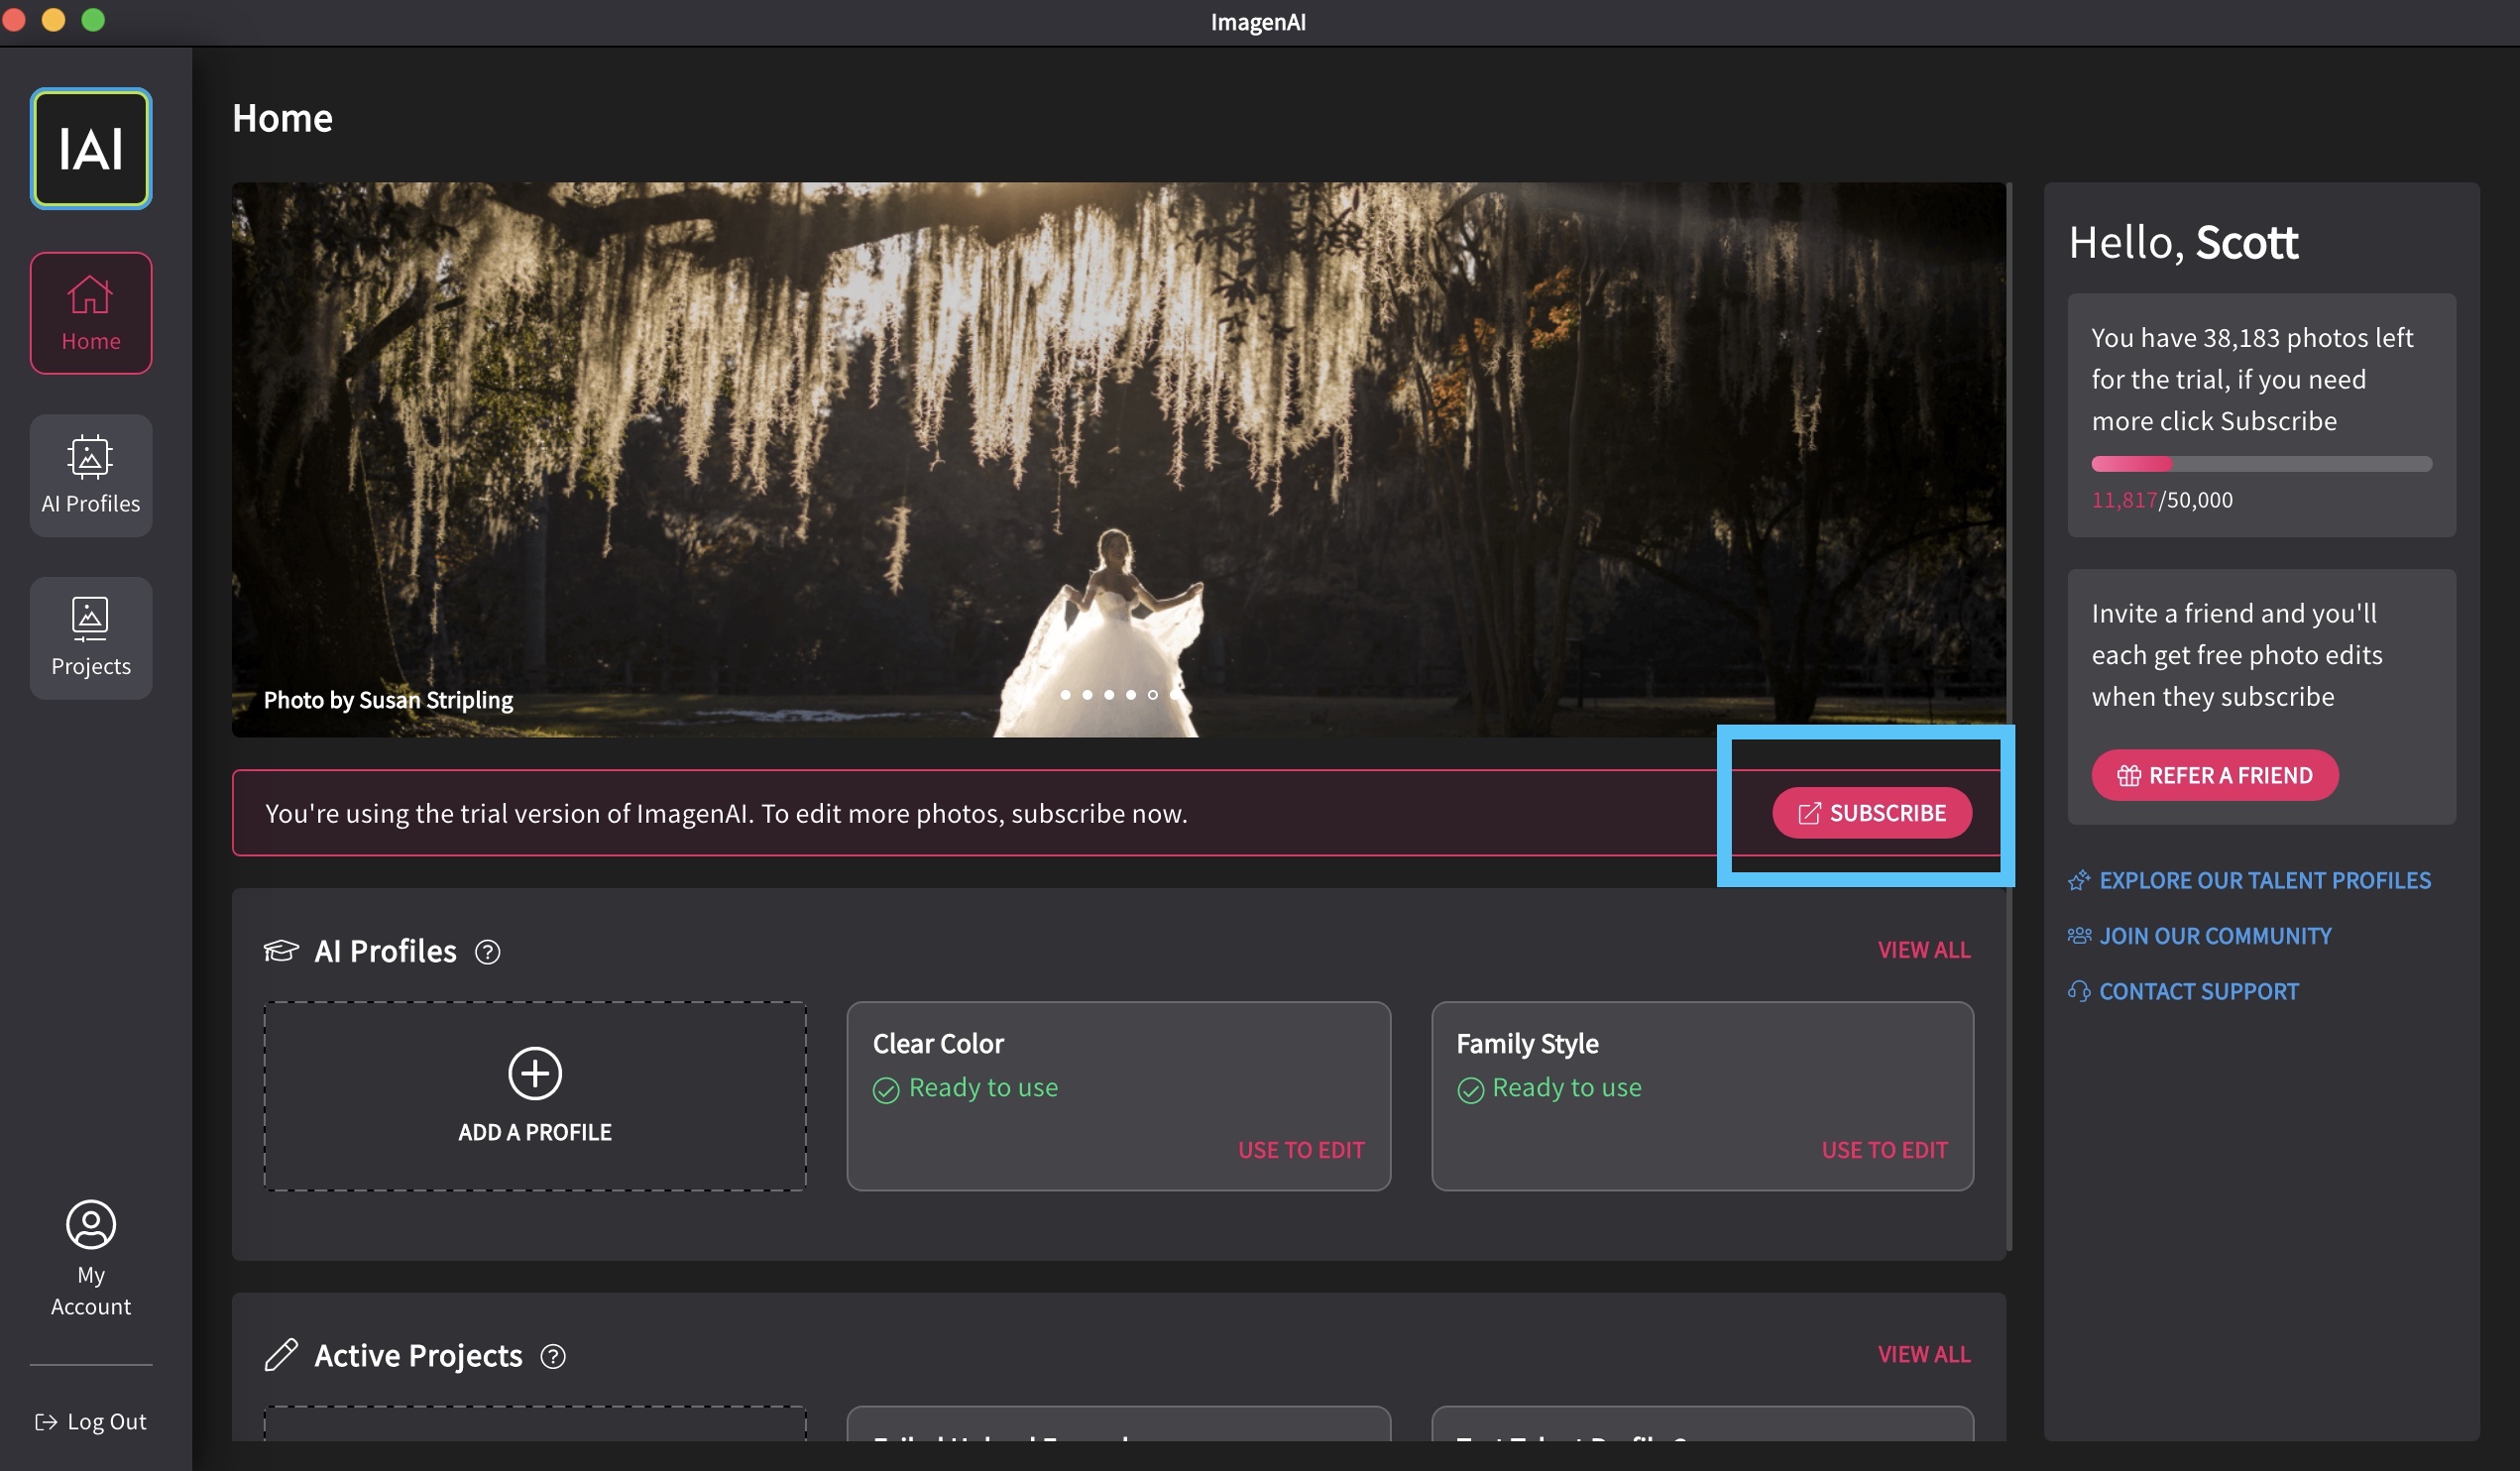Click the plus icon to add a profile
The image size is (2520, 1471).
535,1073
